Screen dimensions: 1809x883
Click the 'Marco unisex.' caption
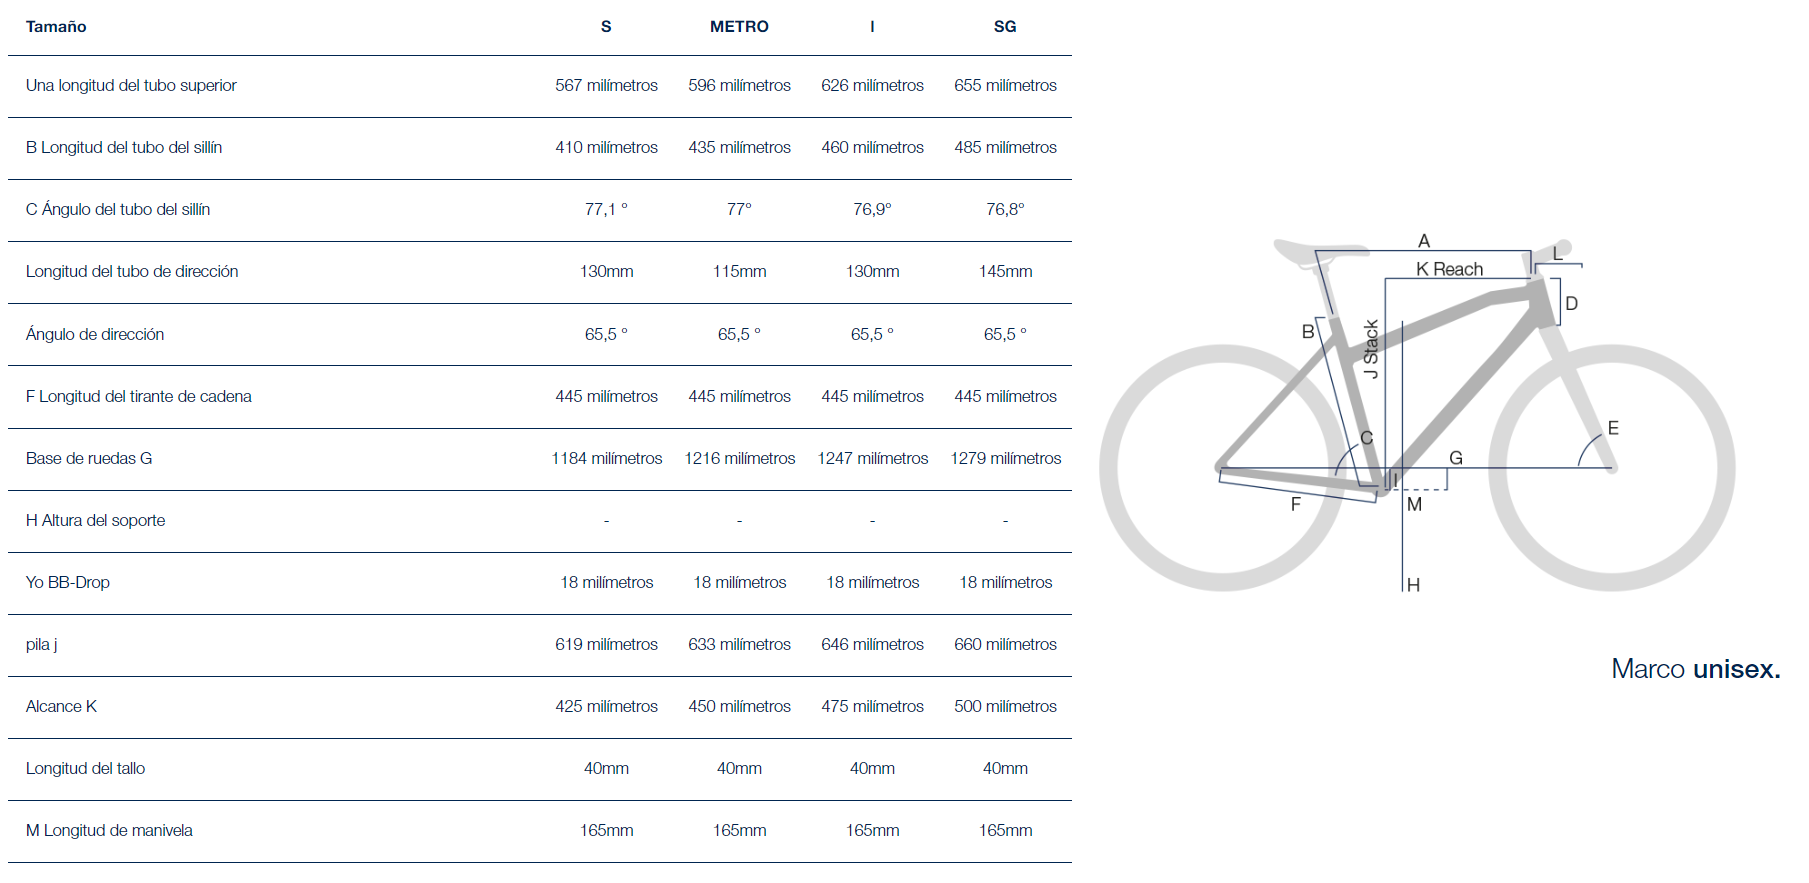tap(1696, 669)
